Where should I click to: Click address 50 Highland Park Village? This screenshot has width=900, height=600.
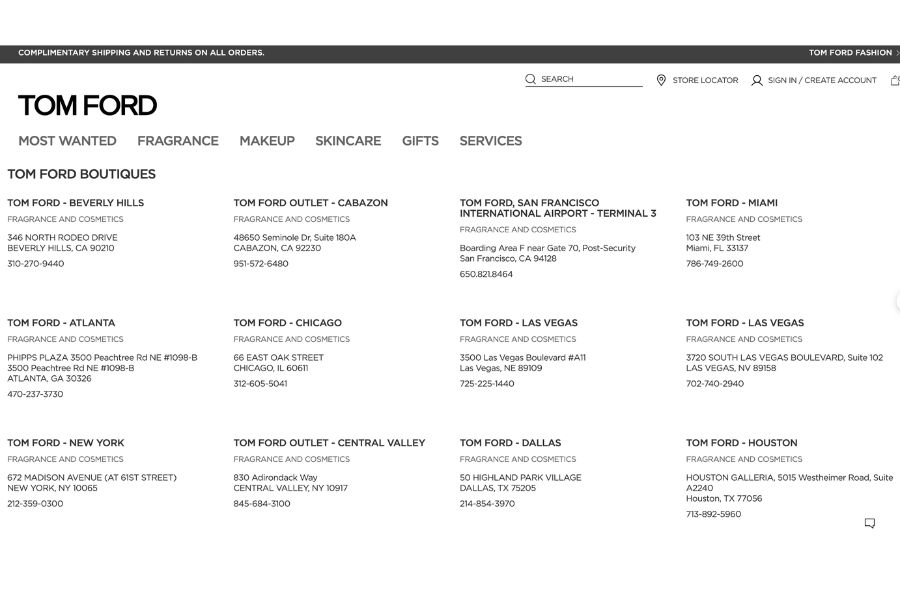pyautogui.click(x=521, y=478)
